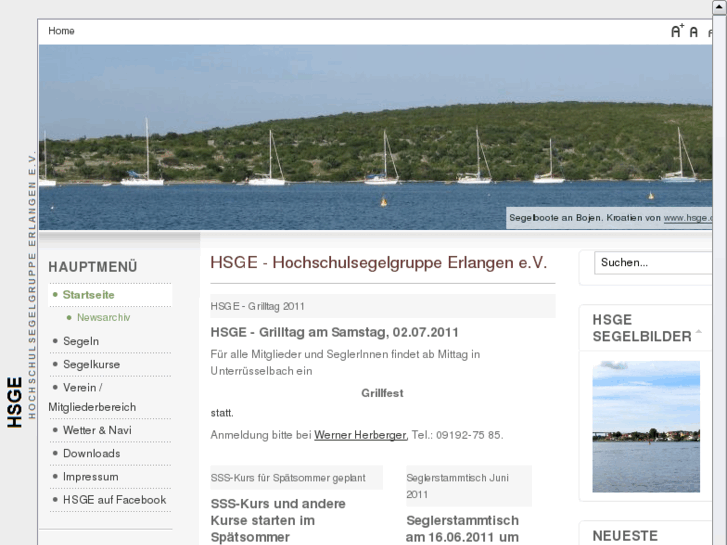Click heading 'SSS-Kurs und andere Kurse starten'
Screen dimensions: 727x545
pyautogui.click(x=278, y=520)
